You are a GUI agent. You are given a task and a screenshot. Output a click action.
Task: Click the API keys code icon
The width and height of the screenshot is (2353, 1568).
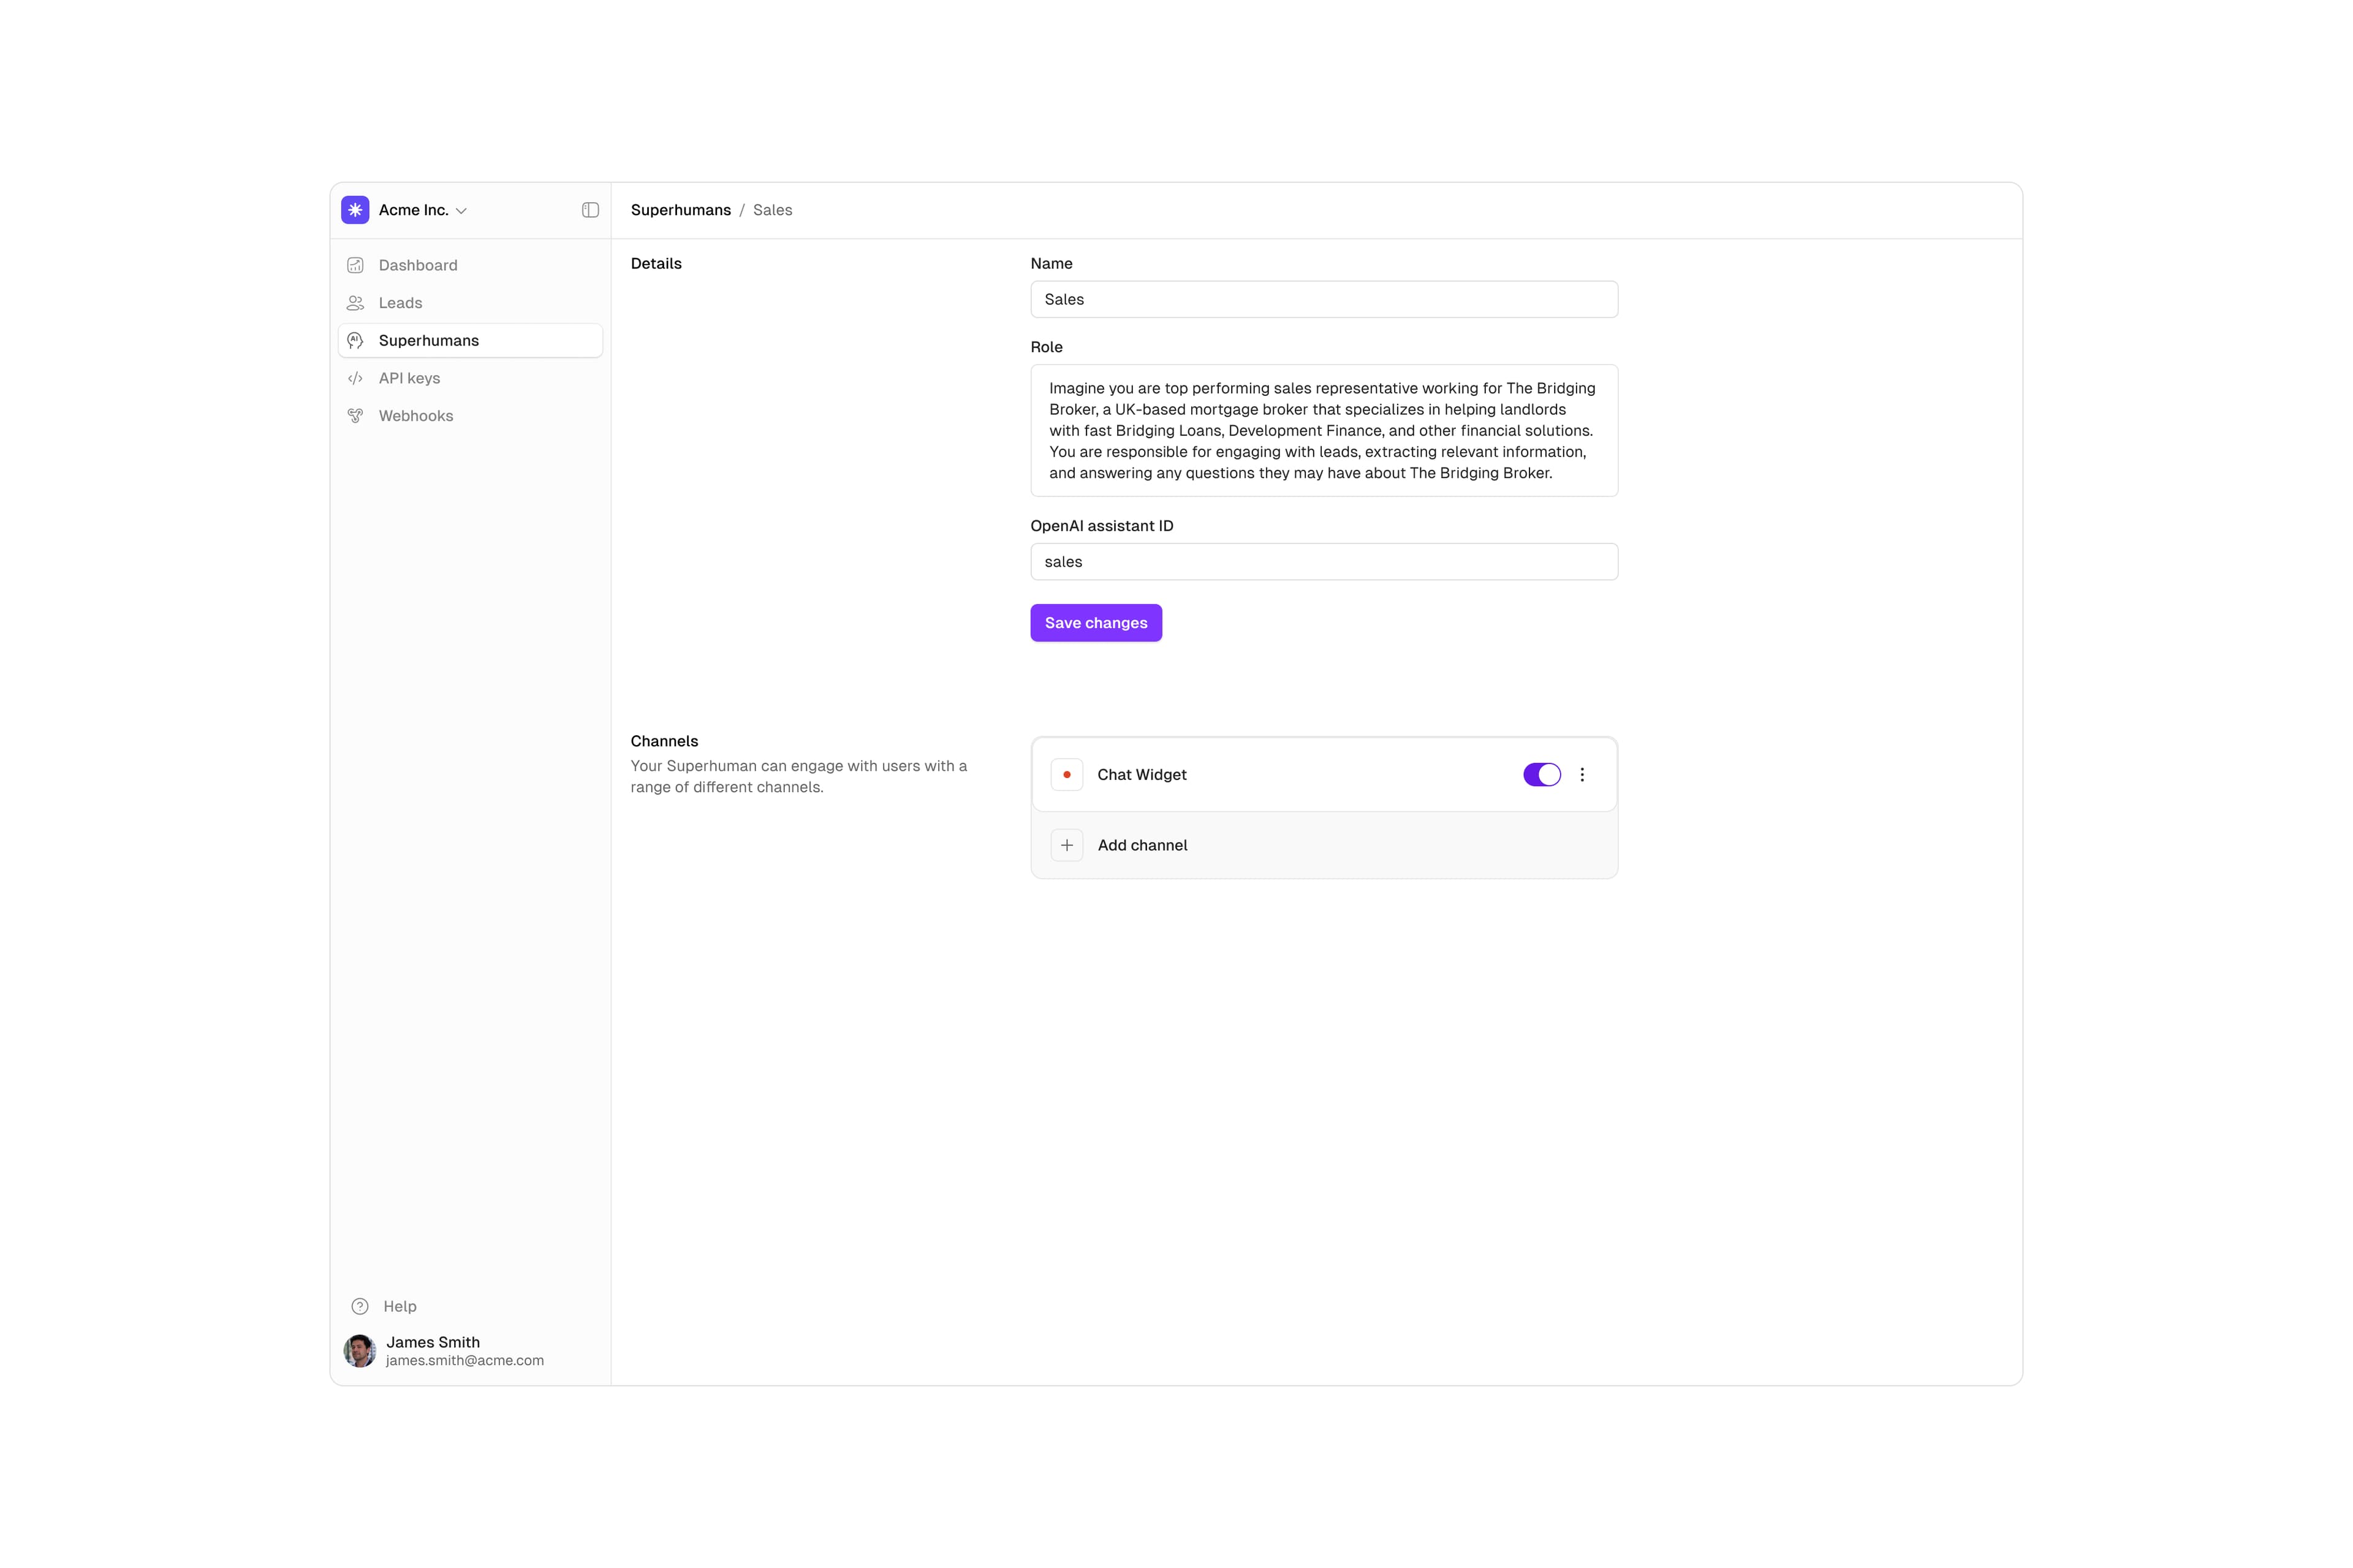[x=355, y=378]
